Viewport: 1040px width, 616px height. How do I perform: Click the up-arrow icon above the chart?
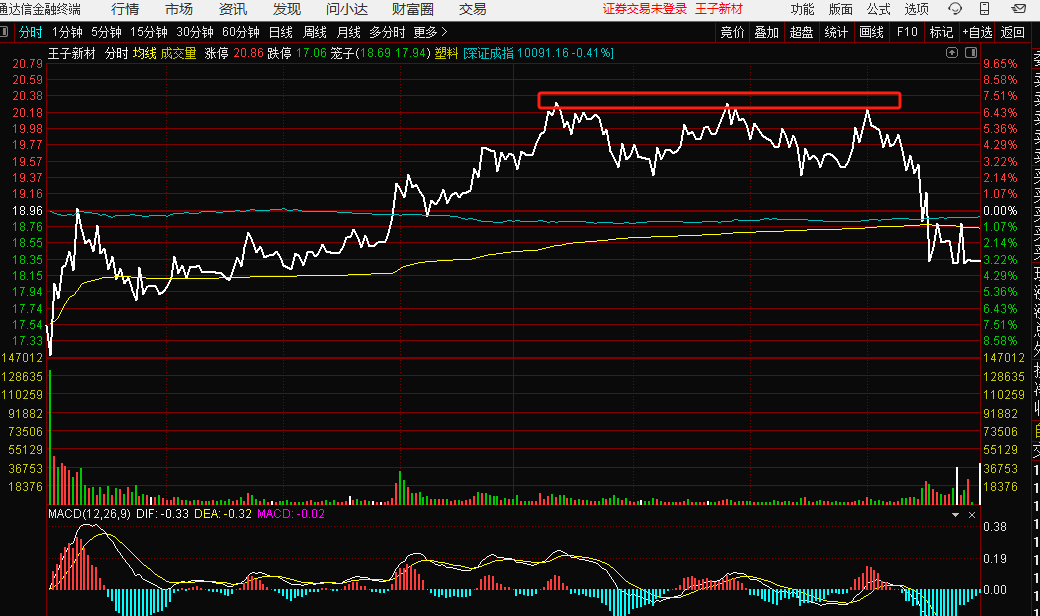(x=952, y=52)
